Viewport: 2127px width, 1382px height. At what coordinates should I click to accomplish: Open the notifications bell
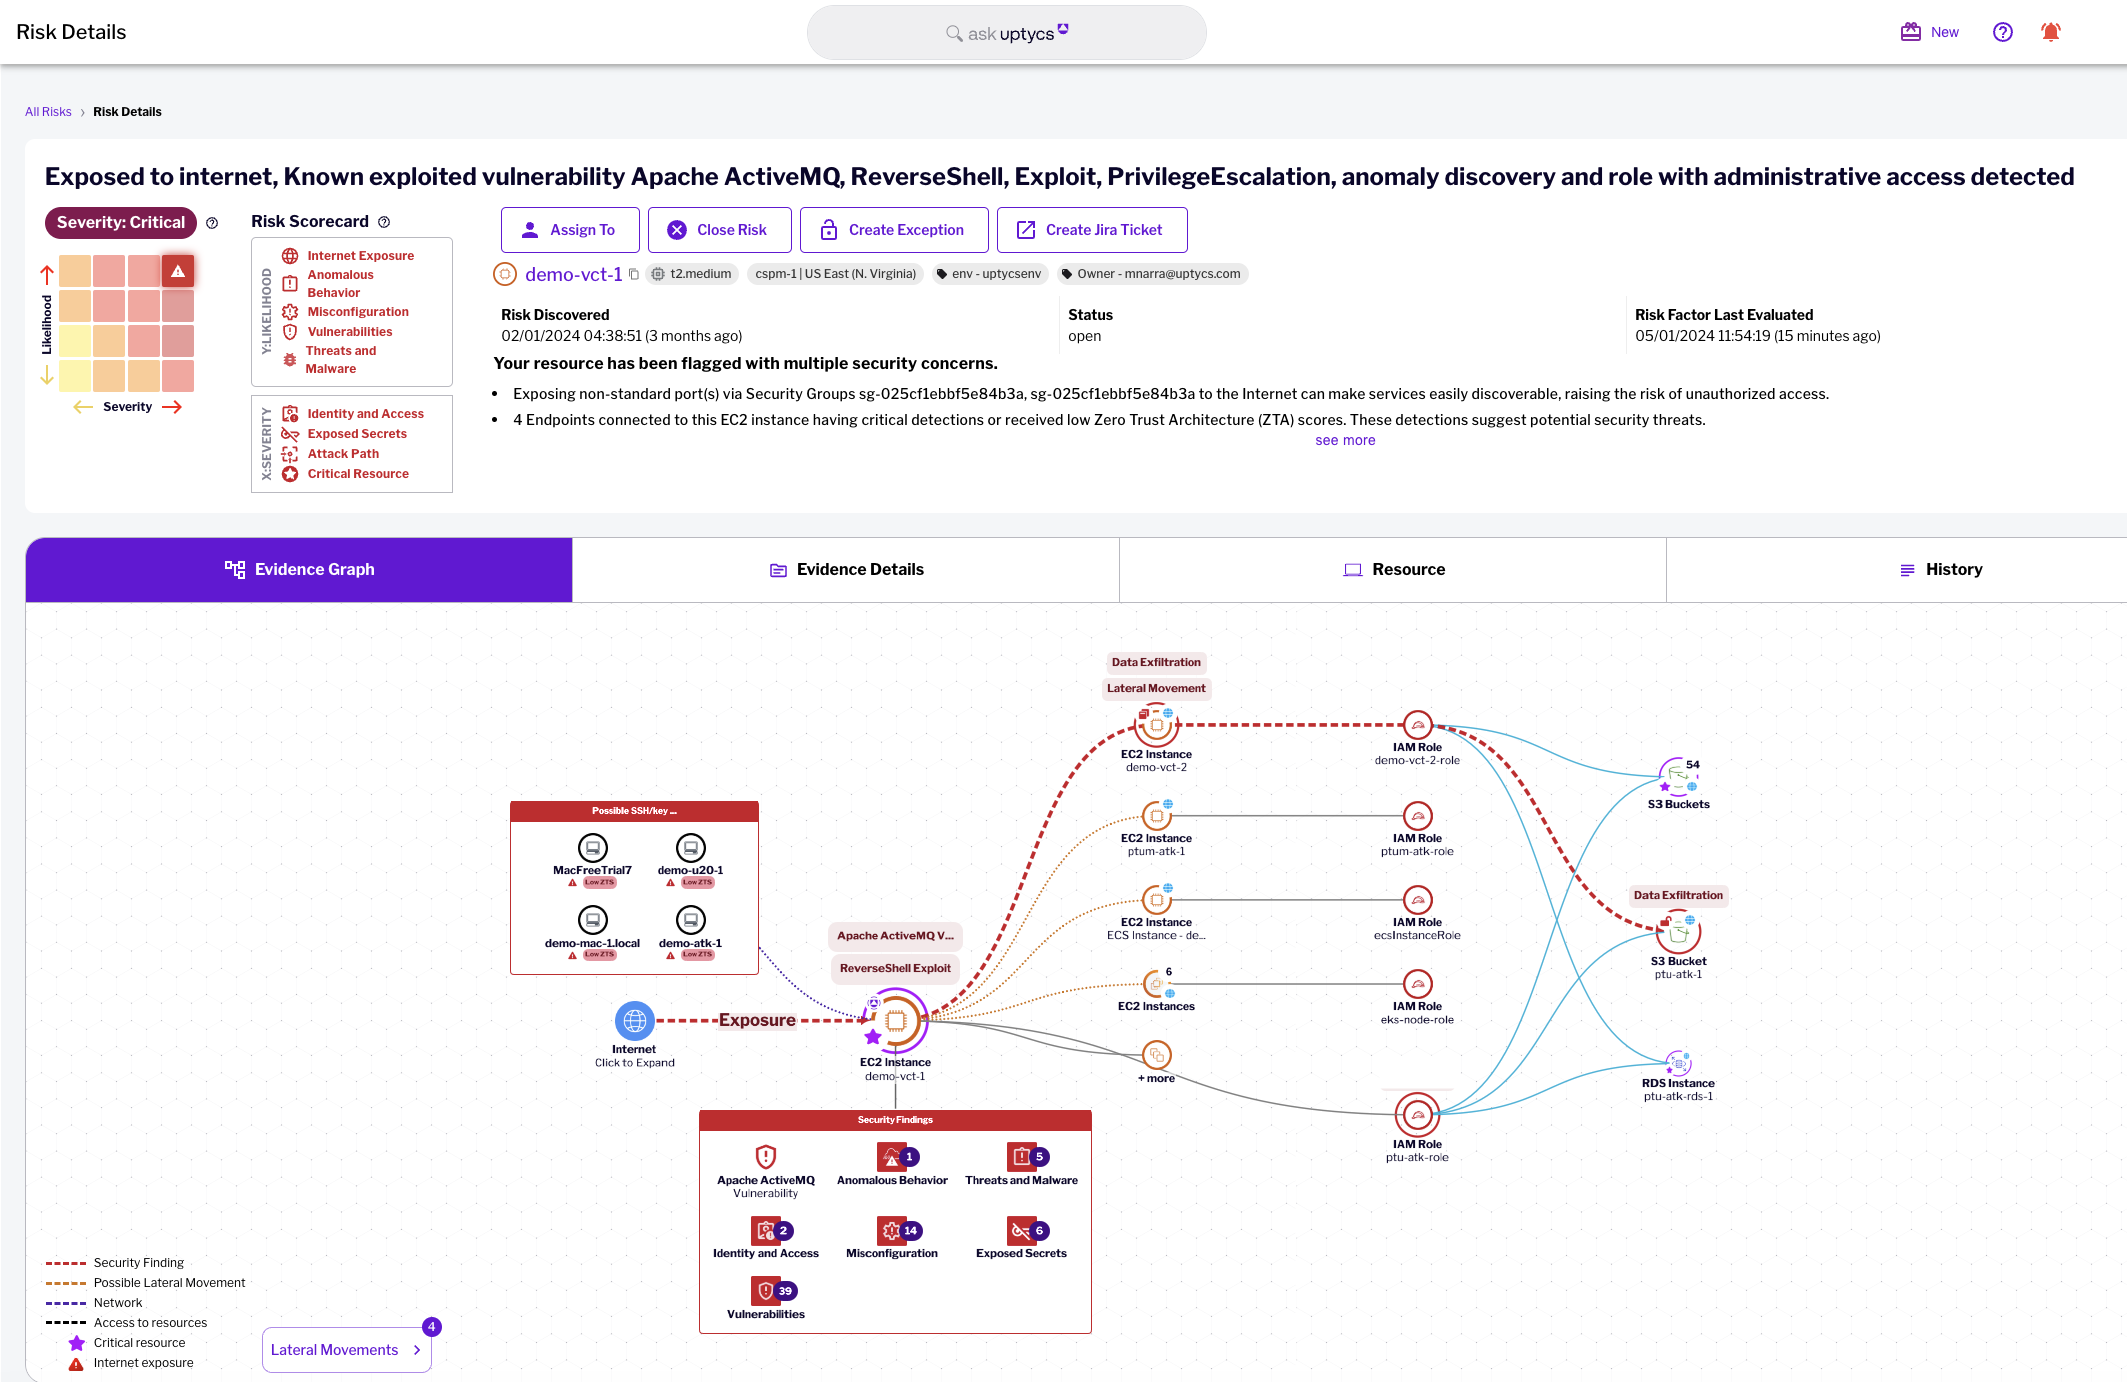[x=2052, y=31]
